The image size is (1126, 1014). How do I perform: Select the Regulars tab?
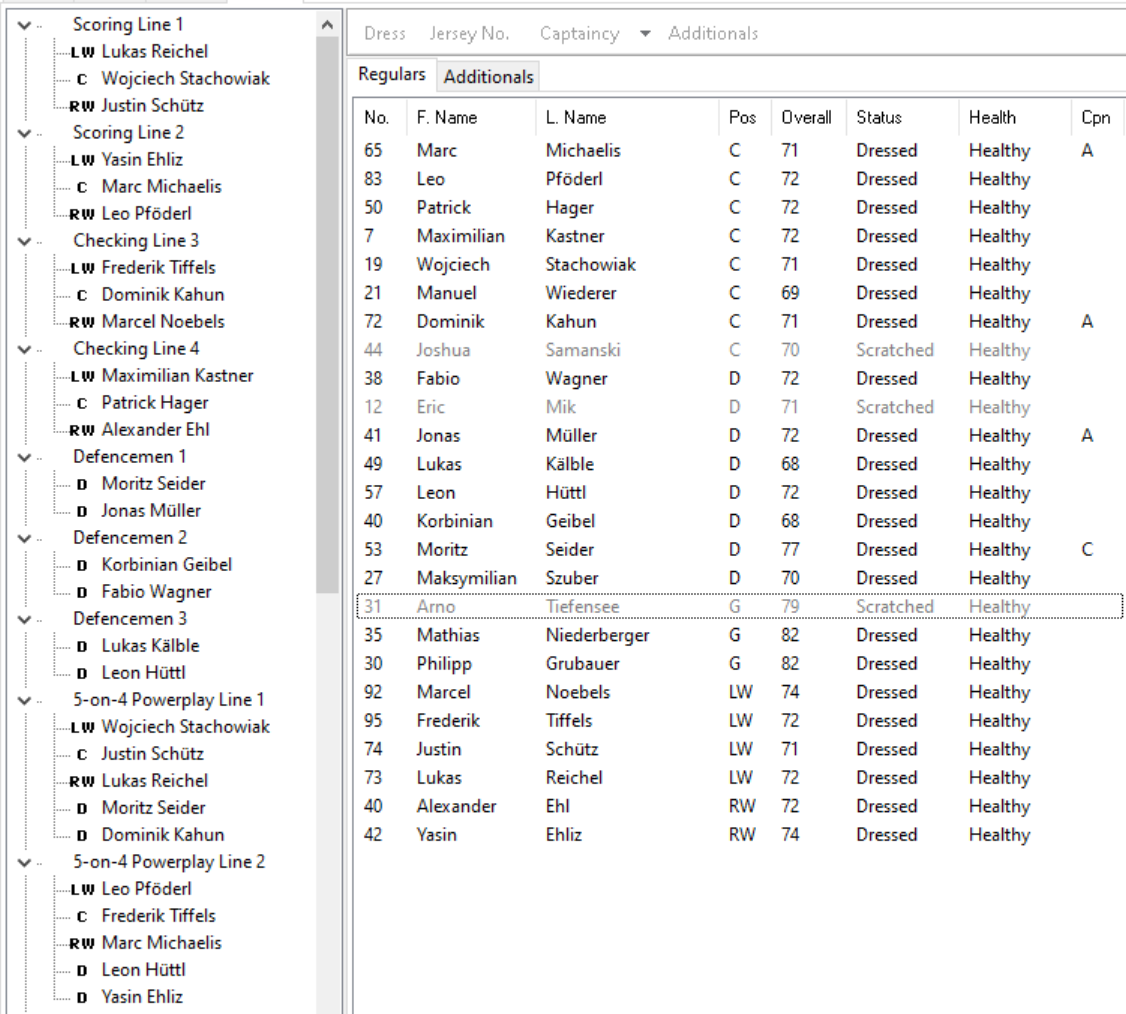(392, 74)
